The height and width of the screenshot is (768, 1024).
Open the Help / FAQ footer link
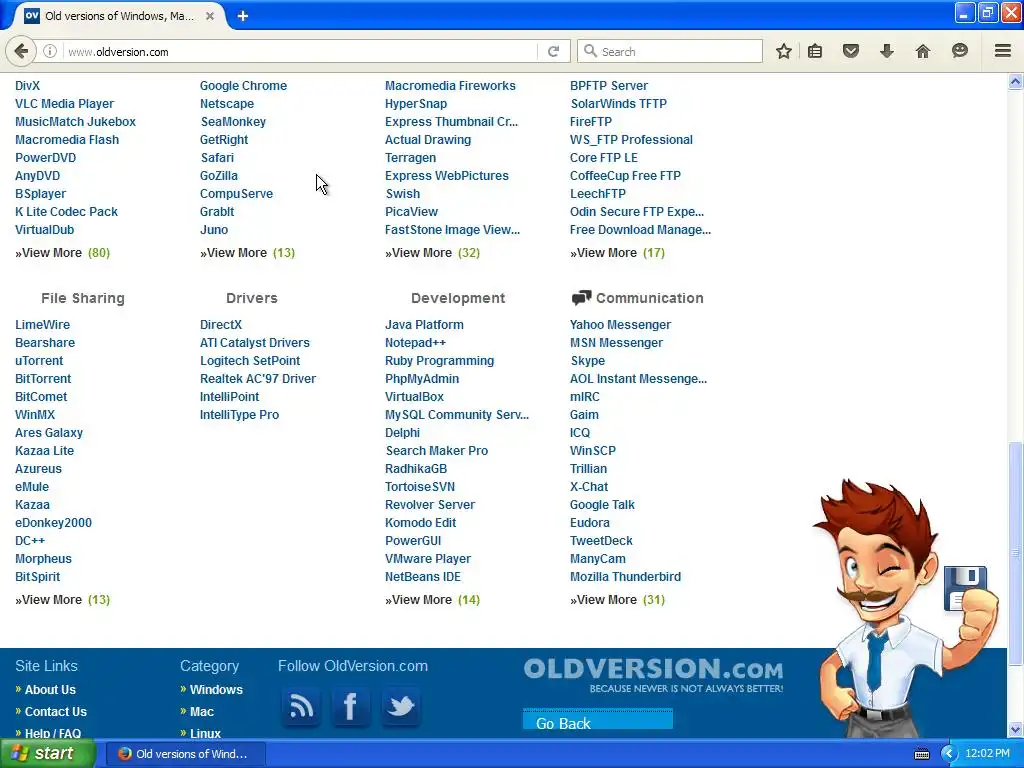pos(53,733)
